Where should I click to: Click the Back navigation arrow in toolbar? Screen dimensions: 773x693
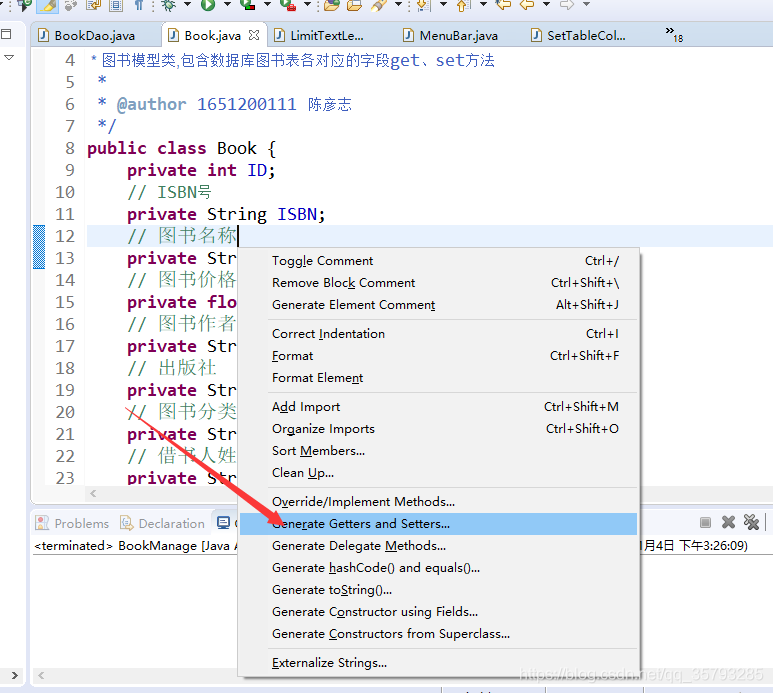[x=527, y=5]
